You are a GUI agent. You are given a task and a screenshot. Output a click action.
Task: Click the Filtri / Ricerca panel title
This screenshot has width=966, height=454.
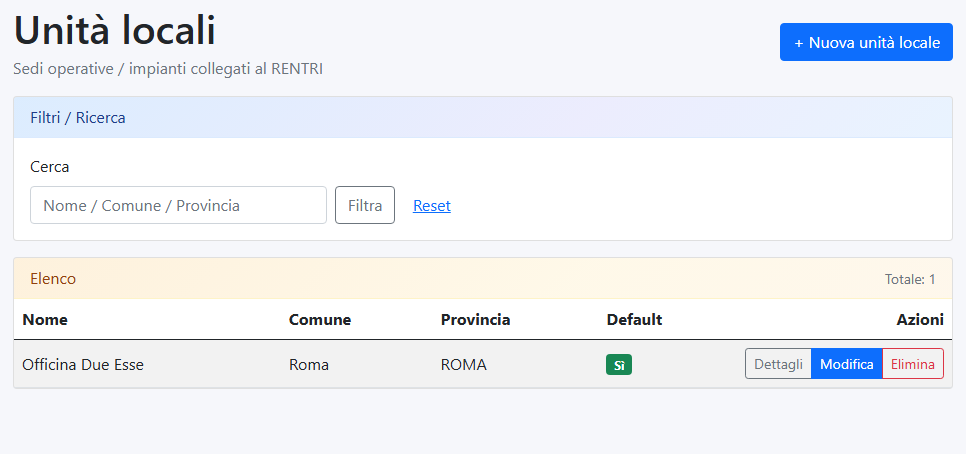[x=78, y=118]
